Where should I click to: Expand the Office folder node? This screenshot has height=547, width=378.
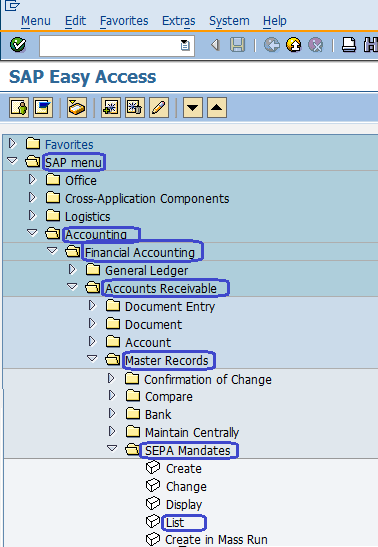point(32,180)
